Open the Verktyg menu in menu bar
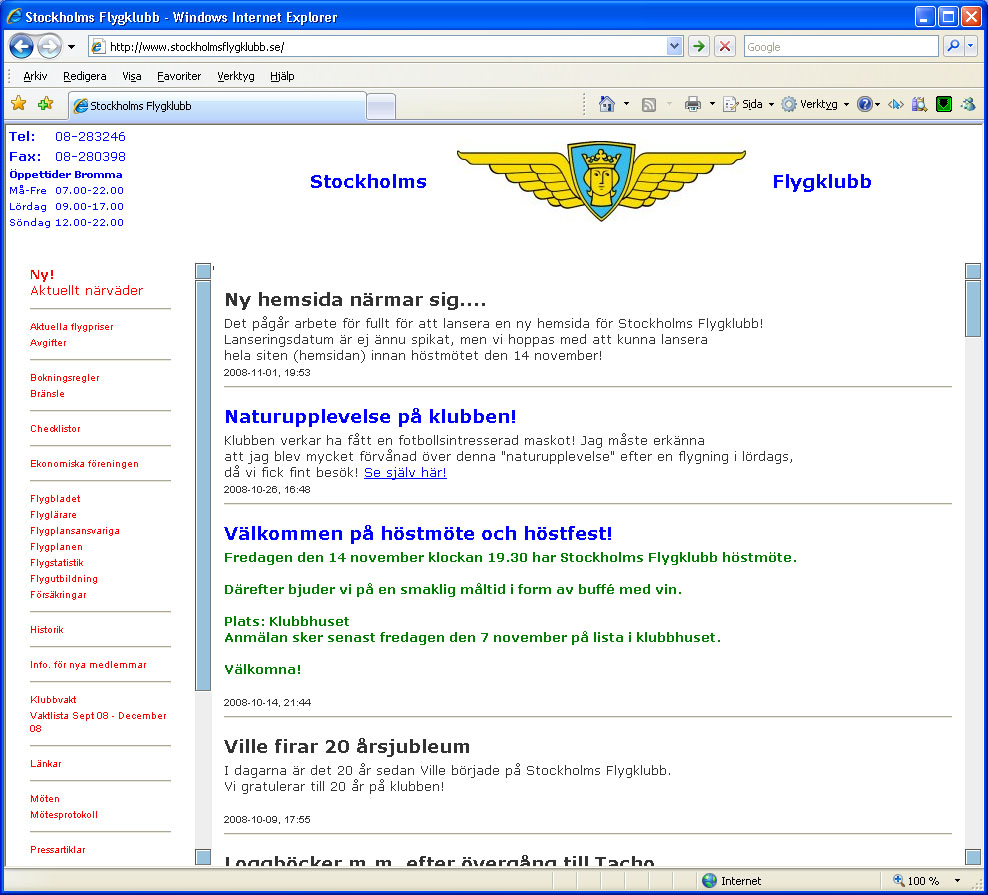 point(236,76)
